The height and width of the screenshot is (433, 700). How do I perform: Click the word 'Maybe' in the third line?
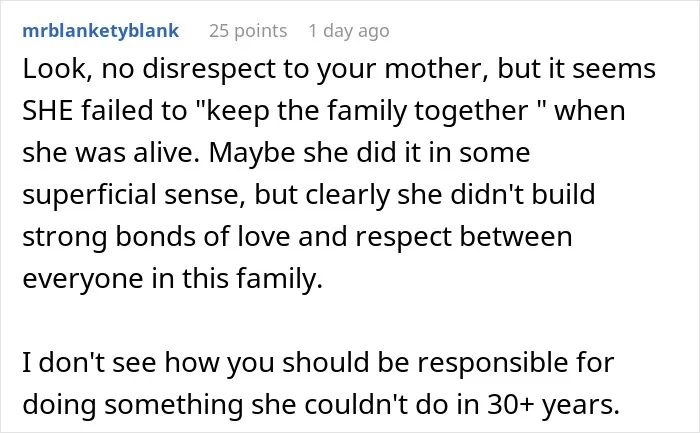[x=252, y=153]
